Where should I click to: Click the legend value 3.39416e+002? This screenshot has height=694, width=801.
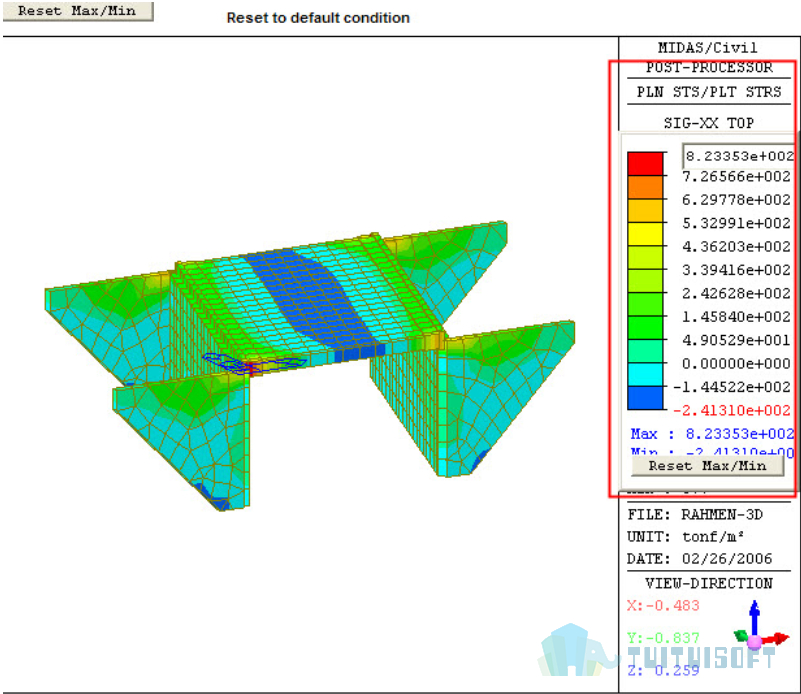(x=736, y=270)
